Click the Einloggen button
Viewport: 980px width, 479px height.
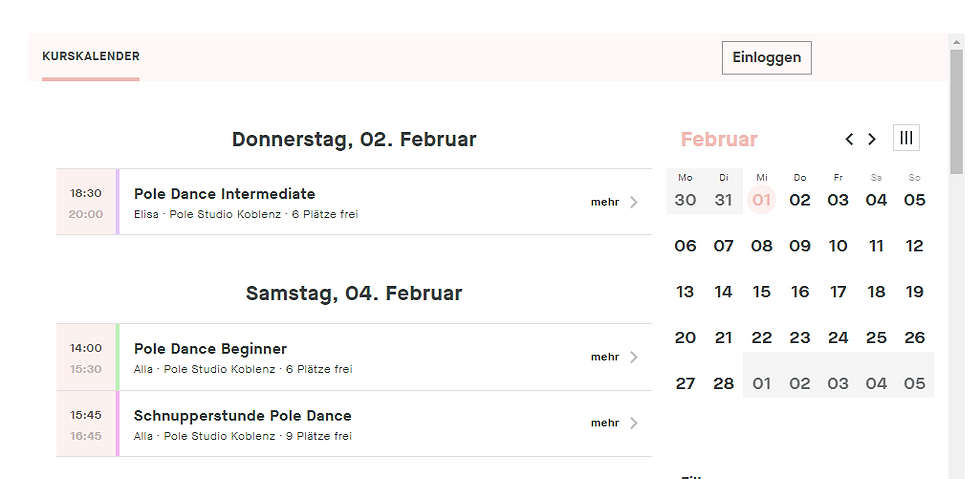pyautogui.click(x=766, y=57)
